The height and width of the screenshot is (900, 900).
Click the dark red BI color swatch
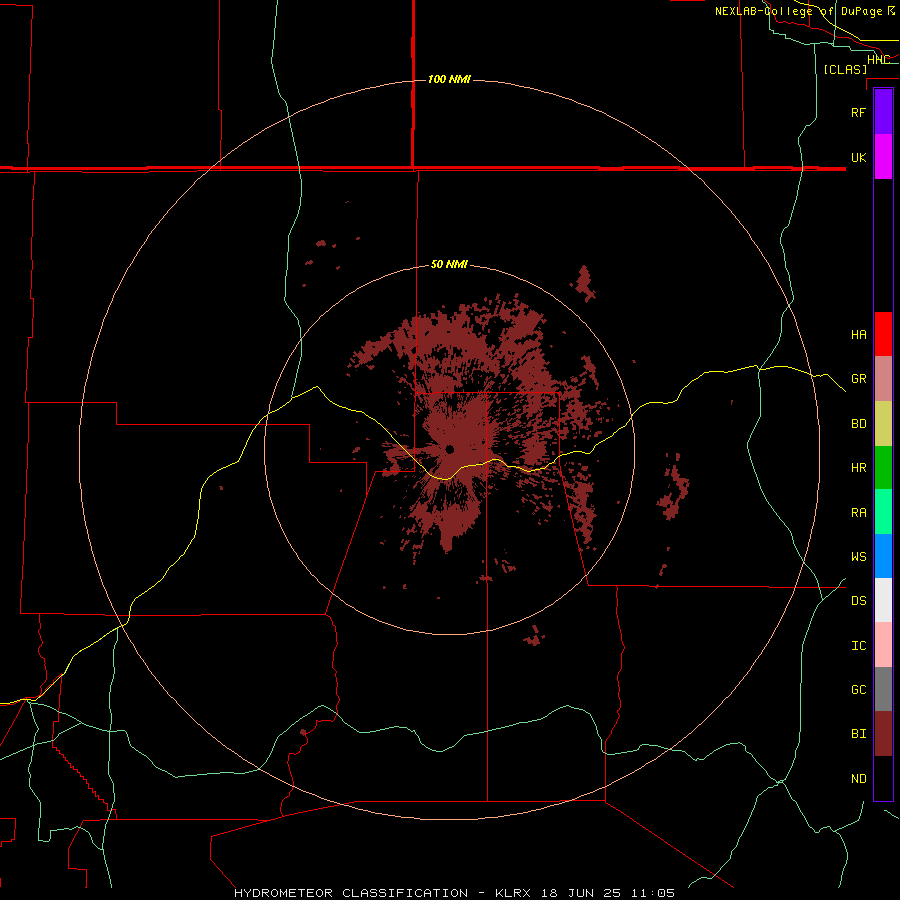click(883, 734)
